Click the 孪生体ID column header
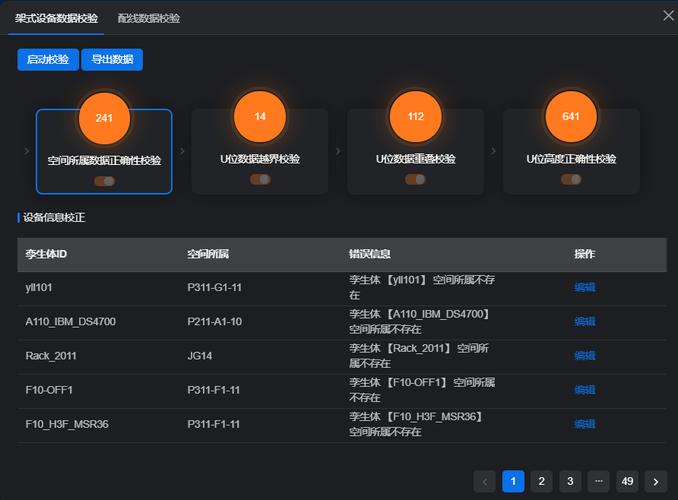 (x=46, y=254)
